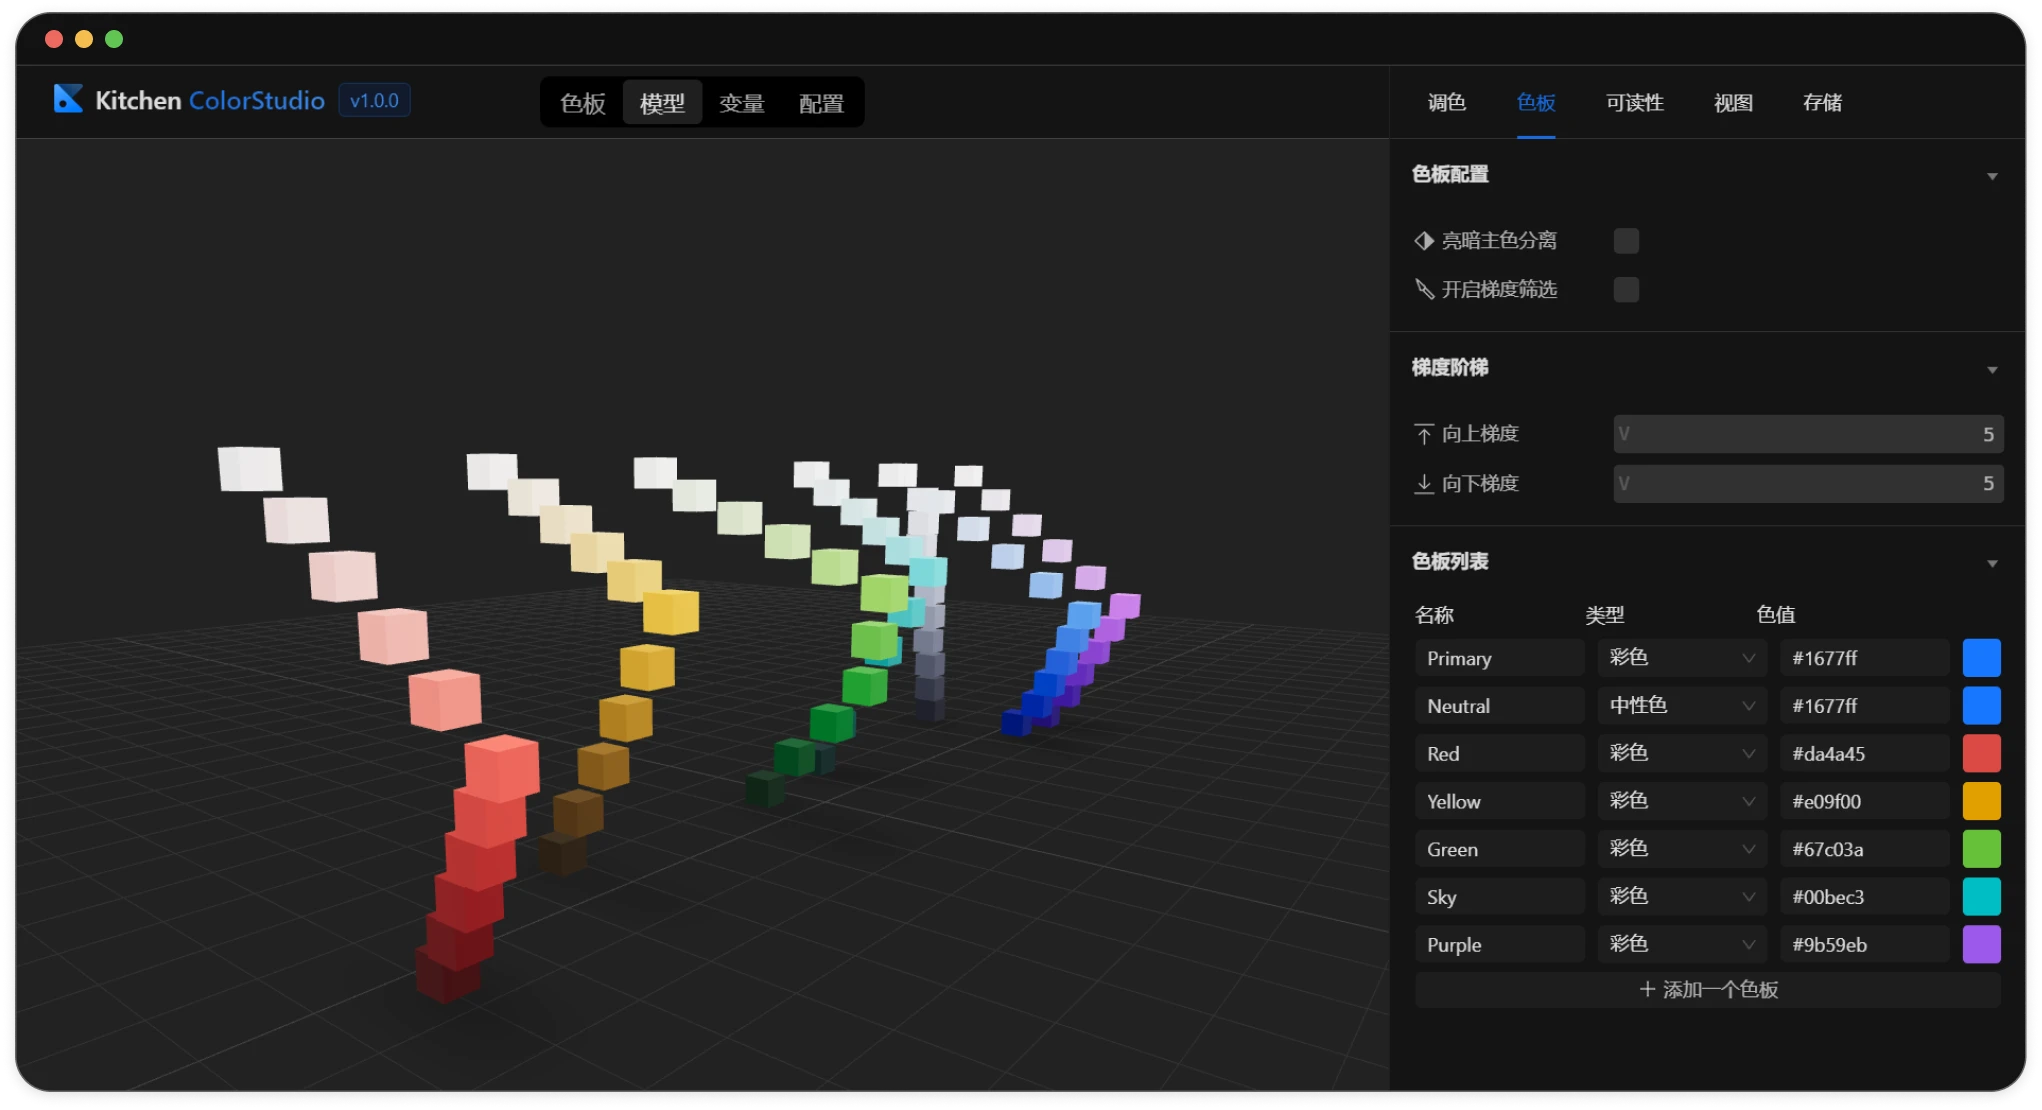Screen dimensions: 2042x1110
Task: Click the 向上梯度 up-arrow icon
Action: pos(1424,434)
